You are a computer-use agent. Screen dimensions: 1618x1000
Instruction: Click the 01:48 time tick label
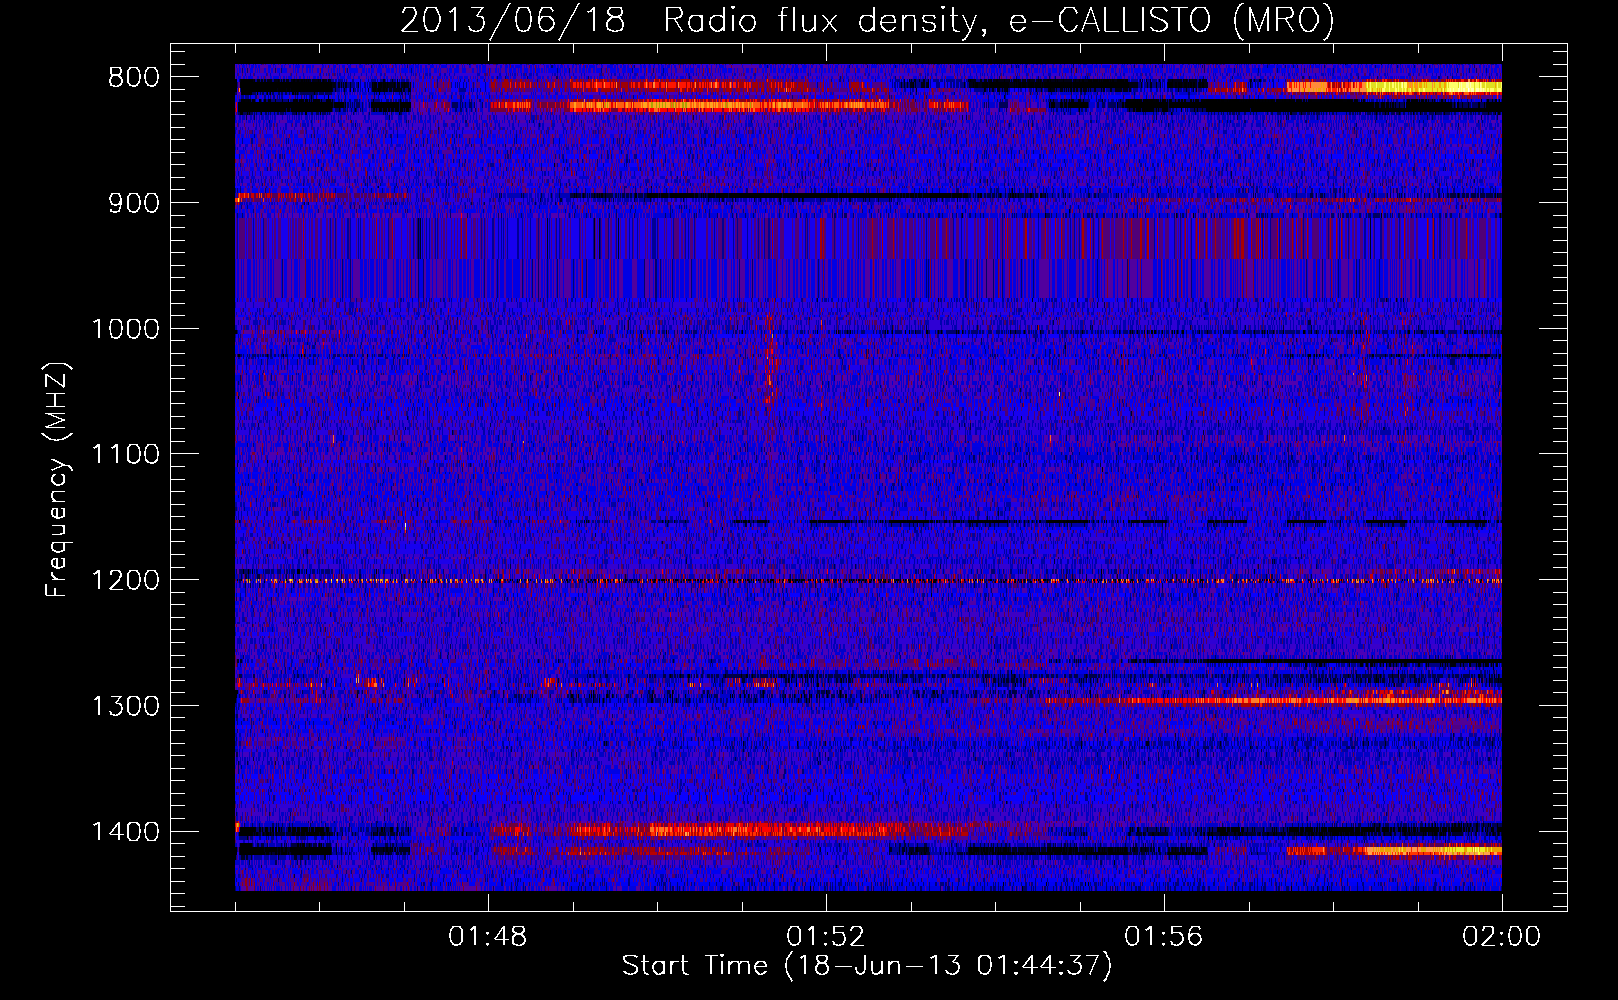click(488, 937)
